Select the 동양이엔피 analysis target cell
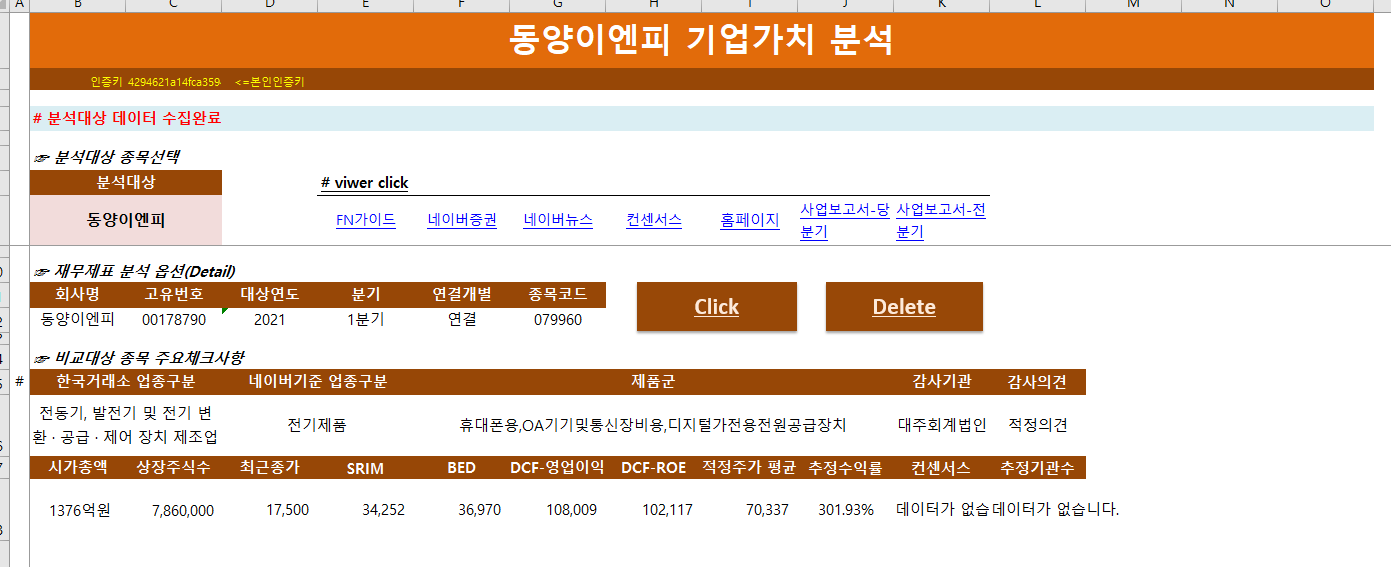1391x567 pixels. (126, 219)
